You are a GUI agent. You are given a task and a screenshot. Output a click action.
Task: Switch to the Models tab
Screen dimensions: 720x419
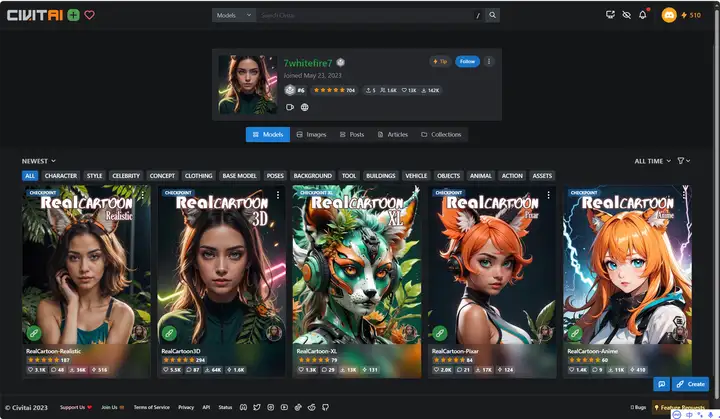click(268, 135)
